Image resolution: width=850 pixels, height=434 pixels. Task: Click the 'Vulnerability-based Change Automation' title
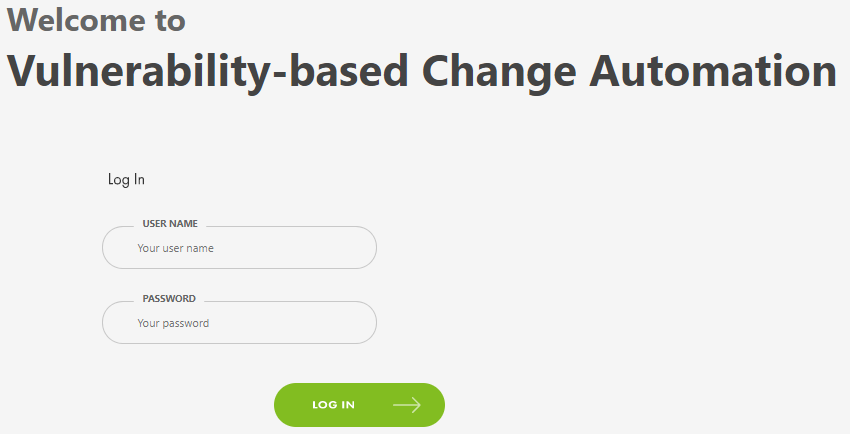[x=421, y=71]
